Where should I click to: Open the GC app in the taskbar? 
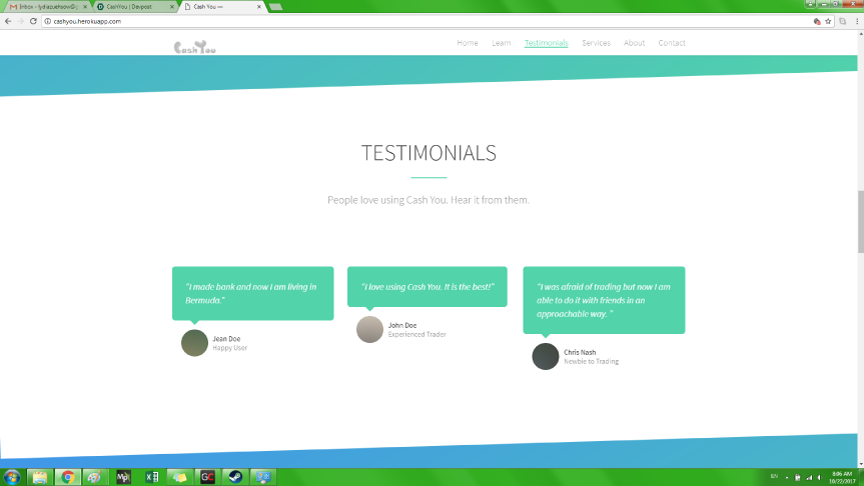pos(207,477)
